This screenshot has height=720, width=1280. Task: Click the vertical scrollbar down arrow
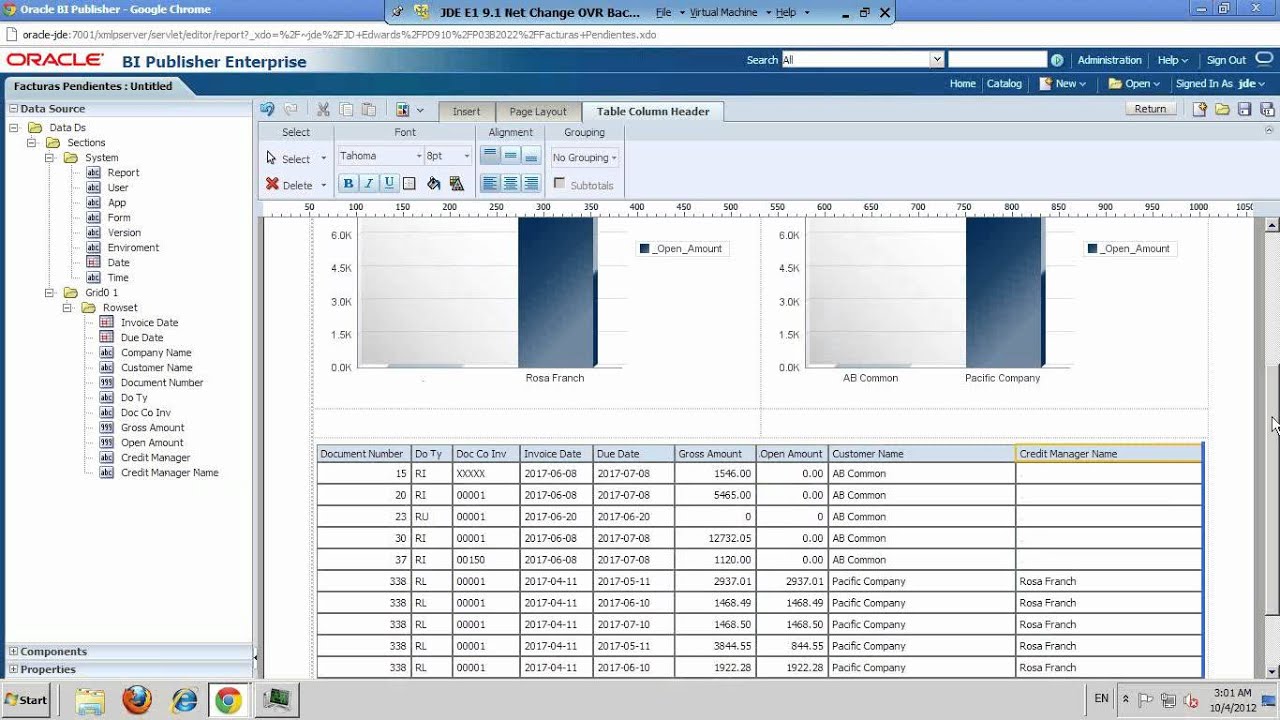point(1272,672)
